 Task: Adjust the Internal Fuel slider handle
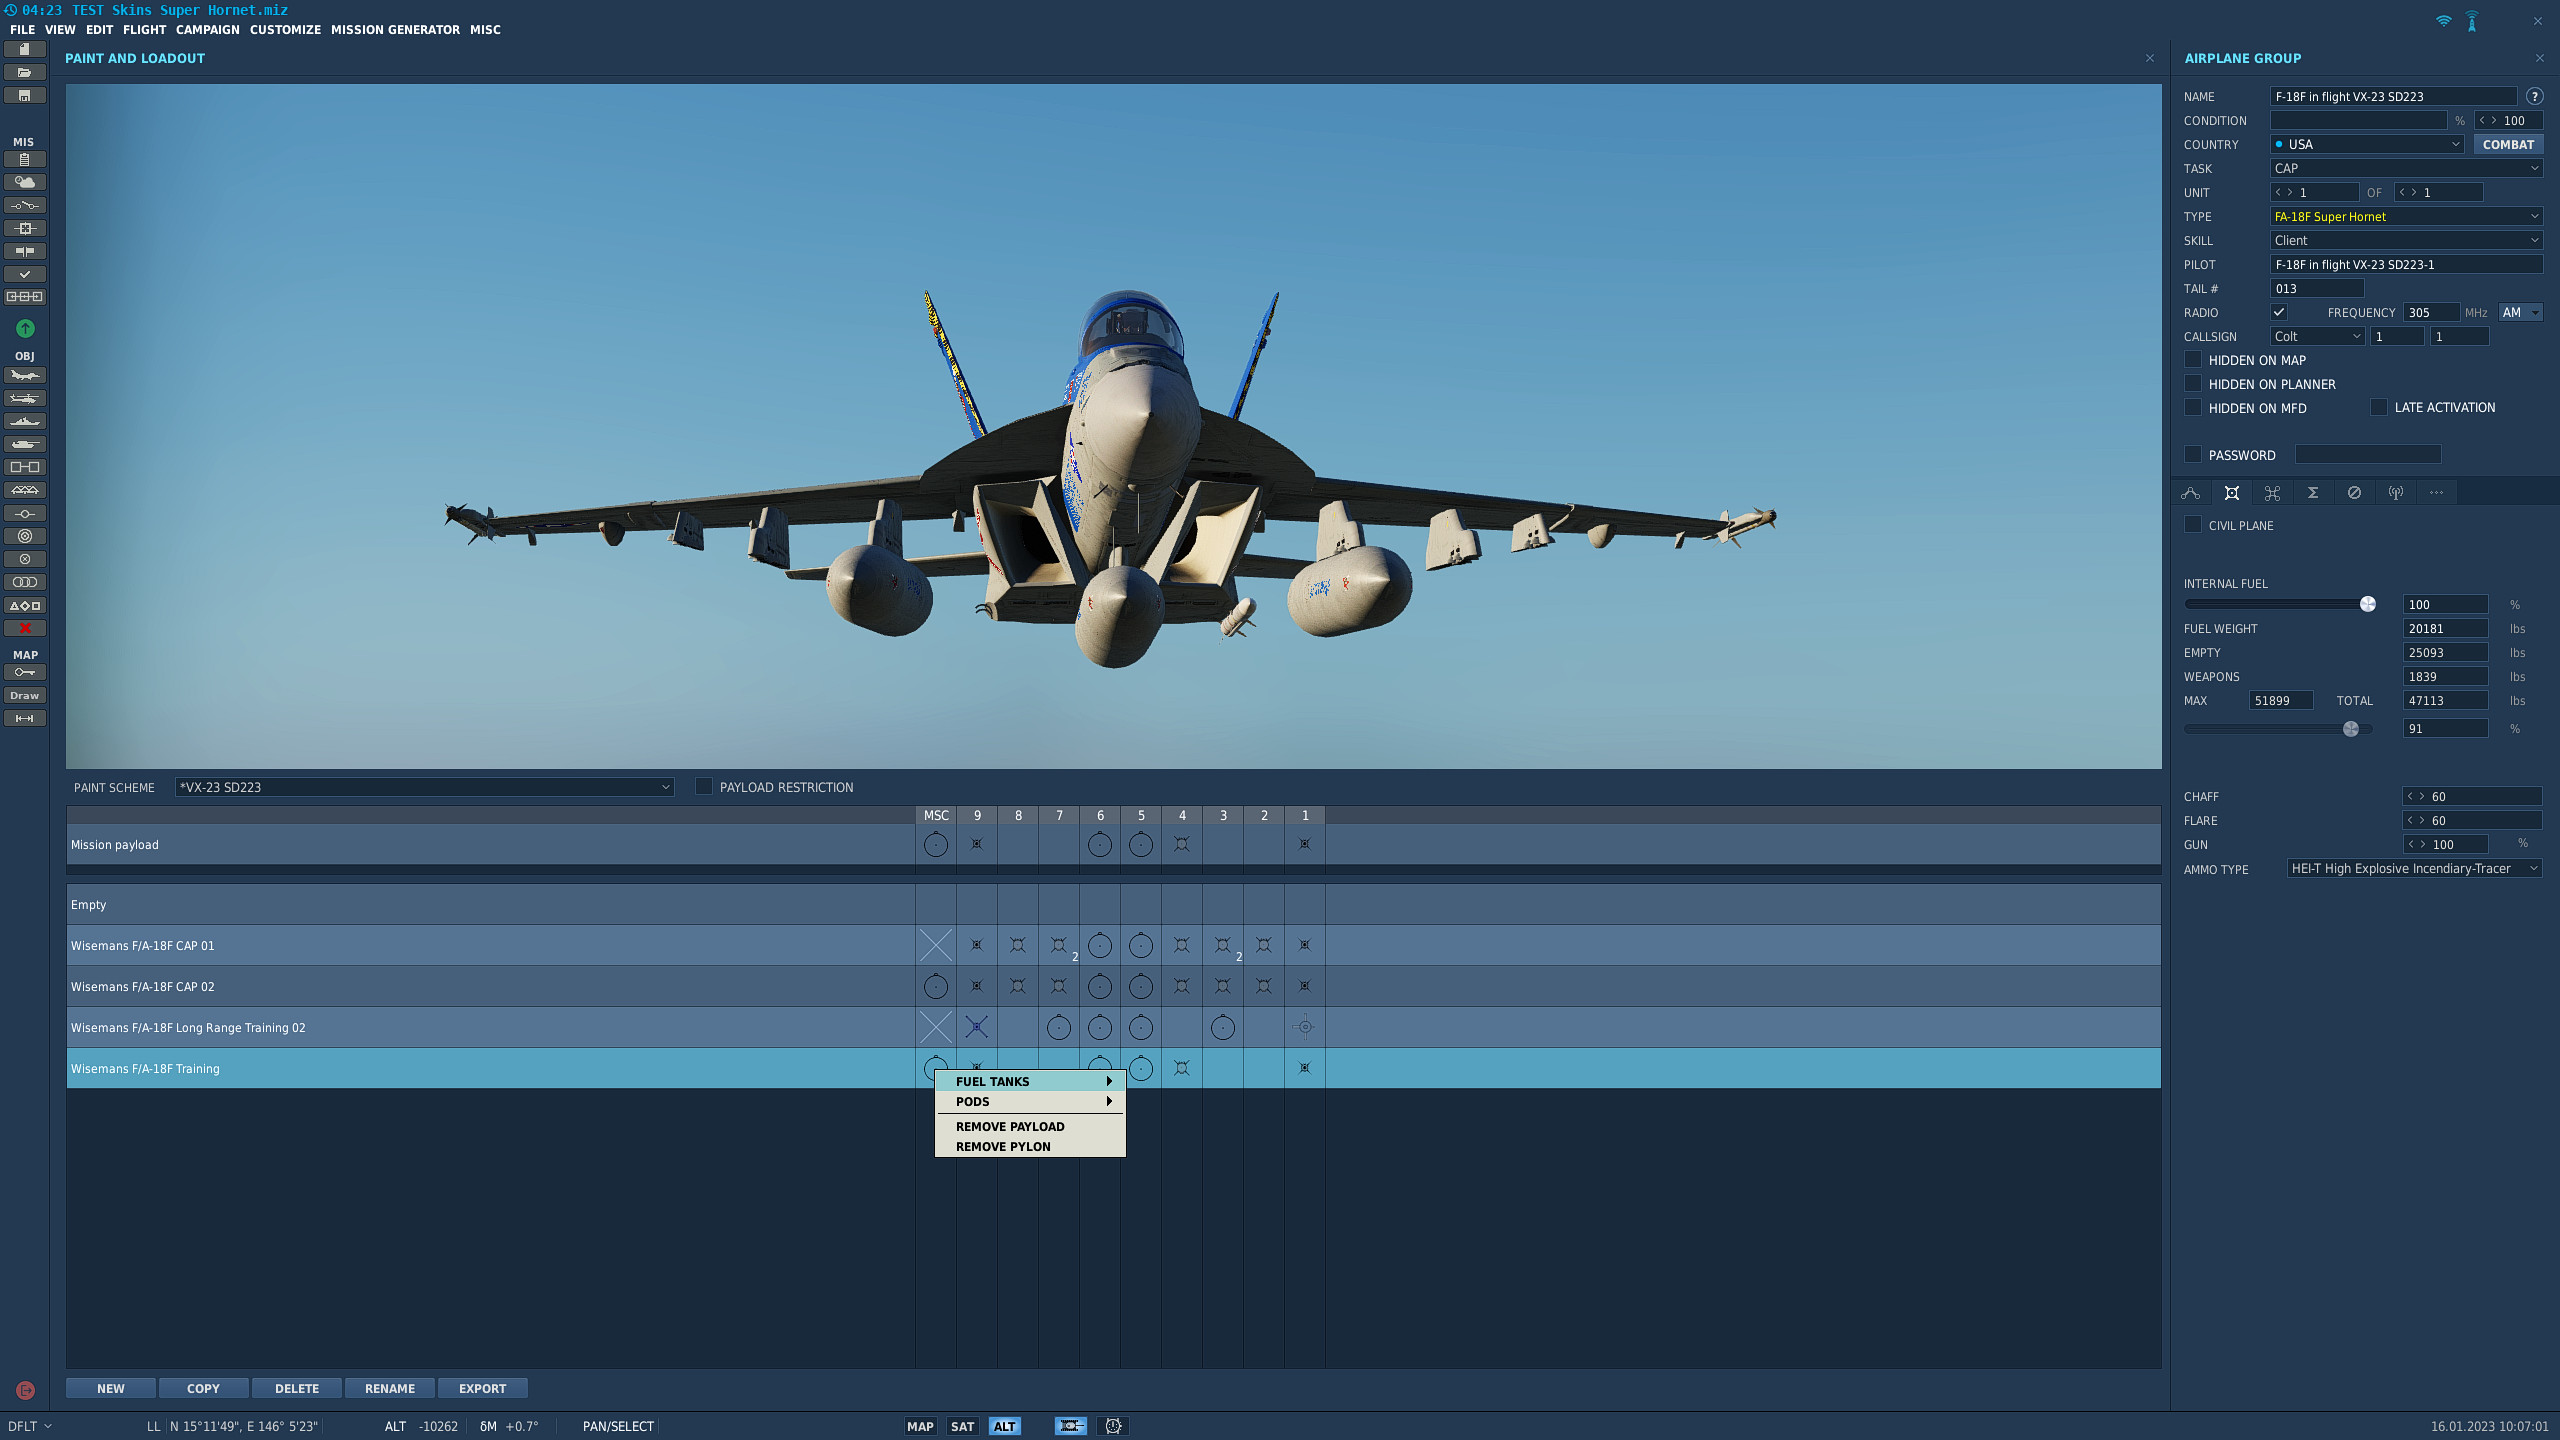click(2368, 604)
